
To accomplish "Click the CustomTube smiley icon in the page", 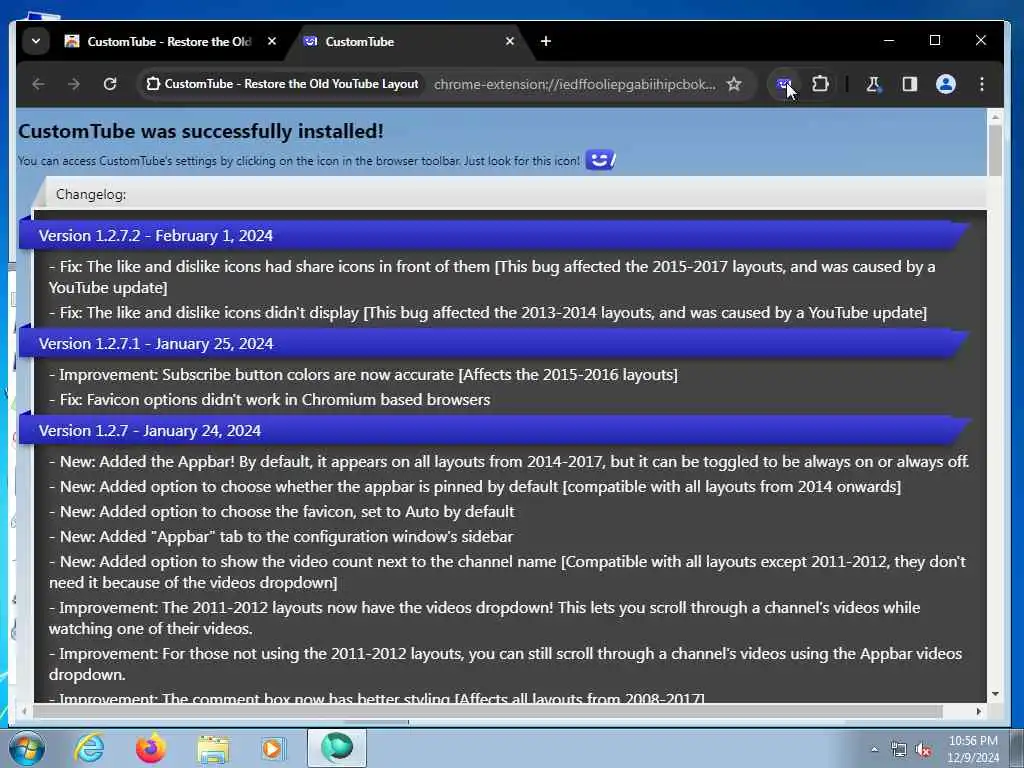I will (x=600, y=160).
